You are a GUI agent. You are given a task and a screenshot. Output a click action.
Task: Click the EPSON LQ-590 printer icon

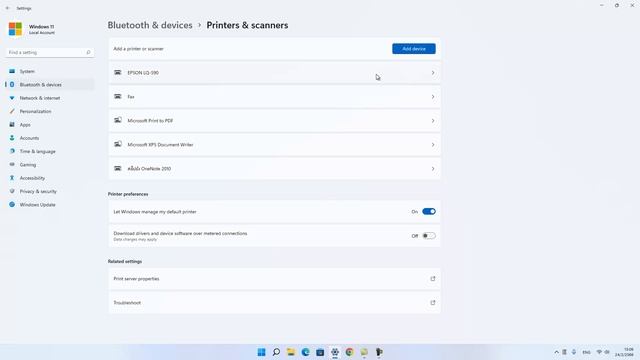pyautogui.click(x=118, y=73)
